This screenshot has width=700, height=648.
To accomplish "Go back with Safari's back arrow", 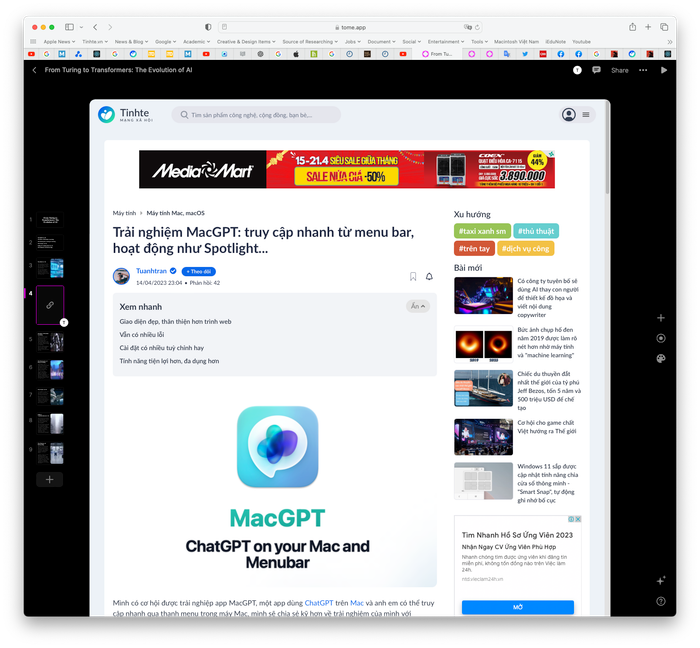I will (95, 27).
